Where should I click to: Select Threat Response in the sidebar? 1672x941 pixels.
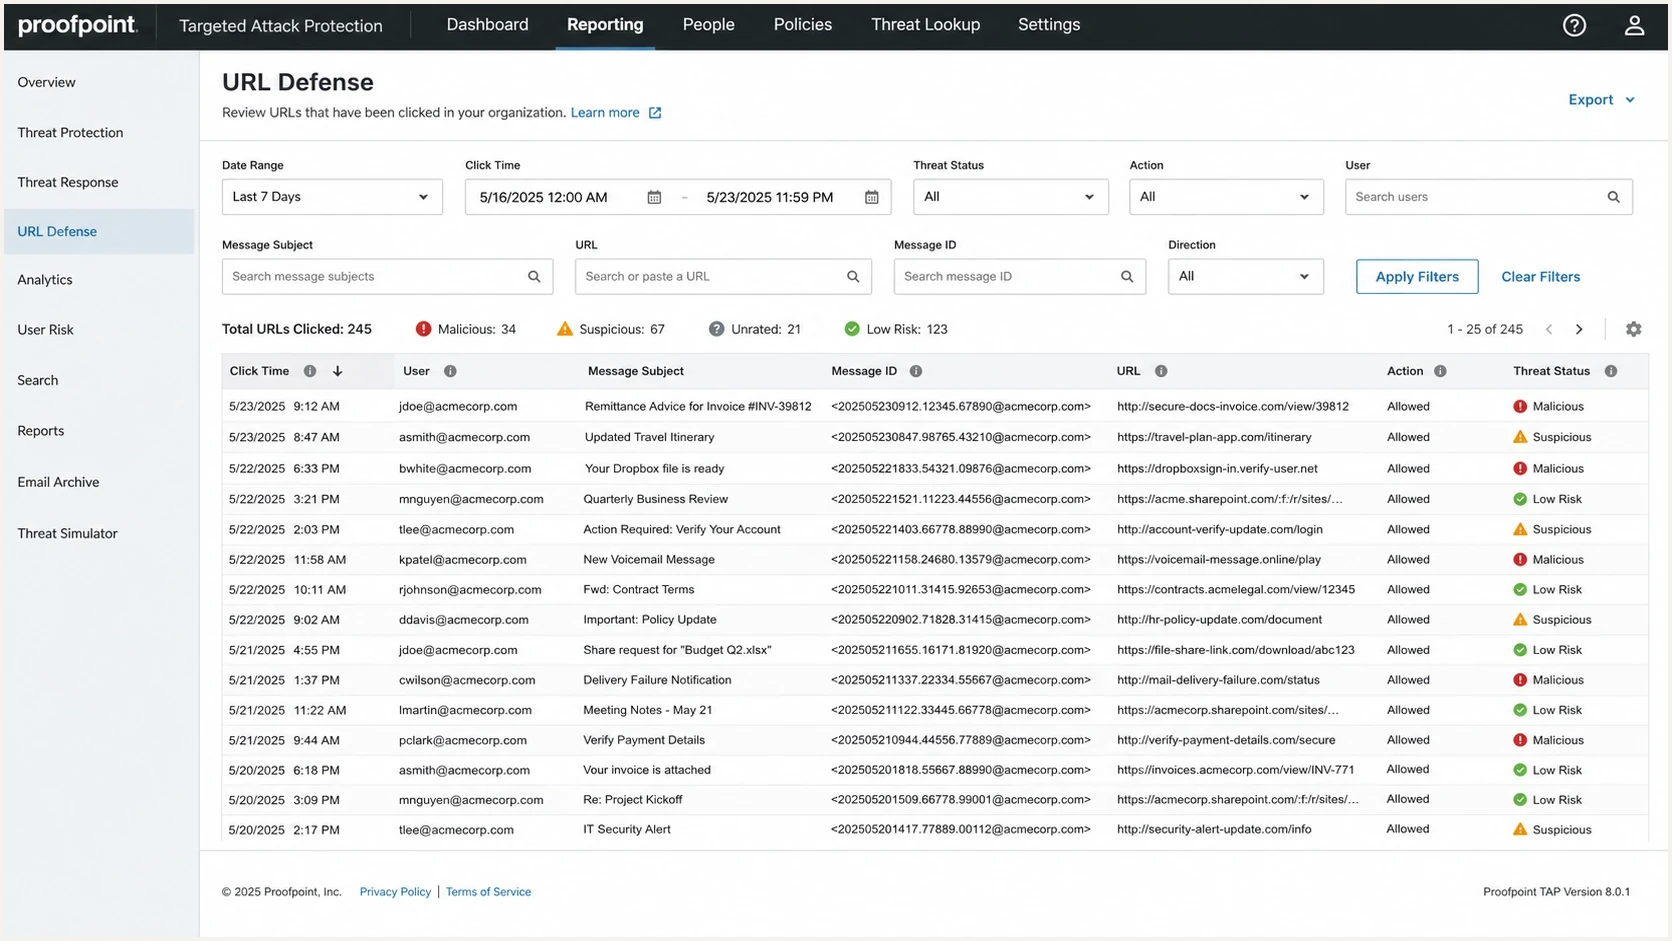67,182
